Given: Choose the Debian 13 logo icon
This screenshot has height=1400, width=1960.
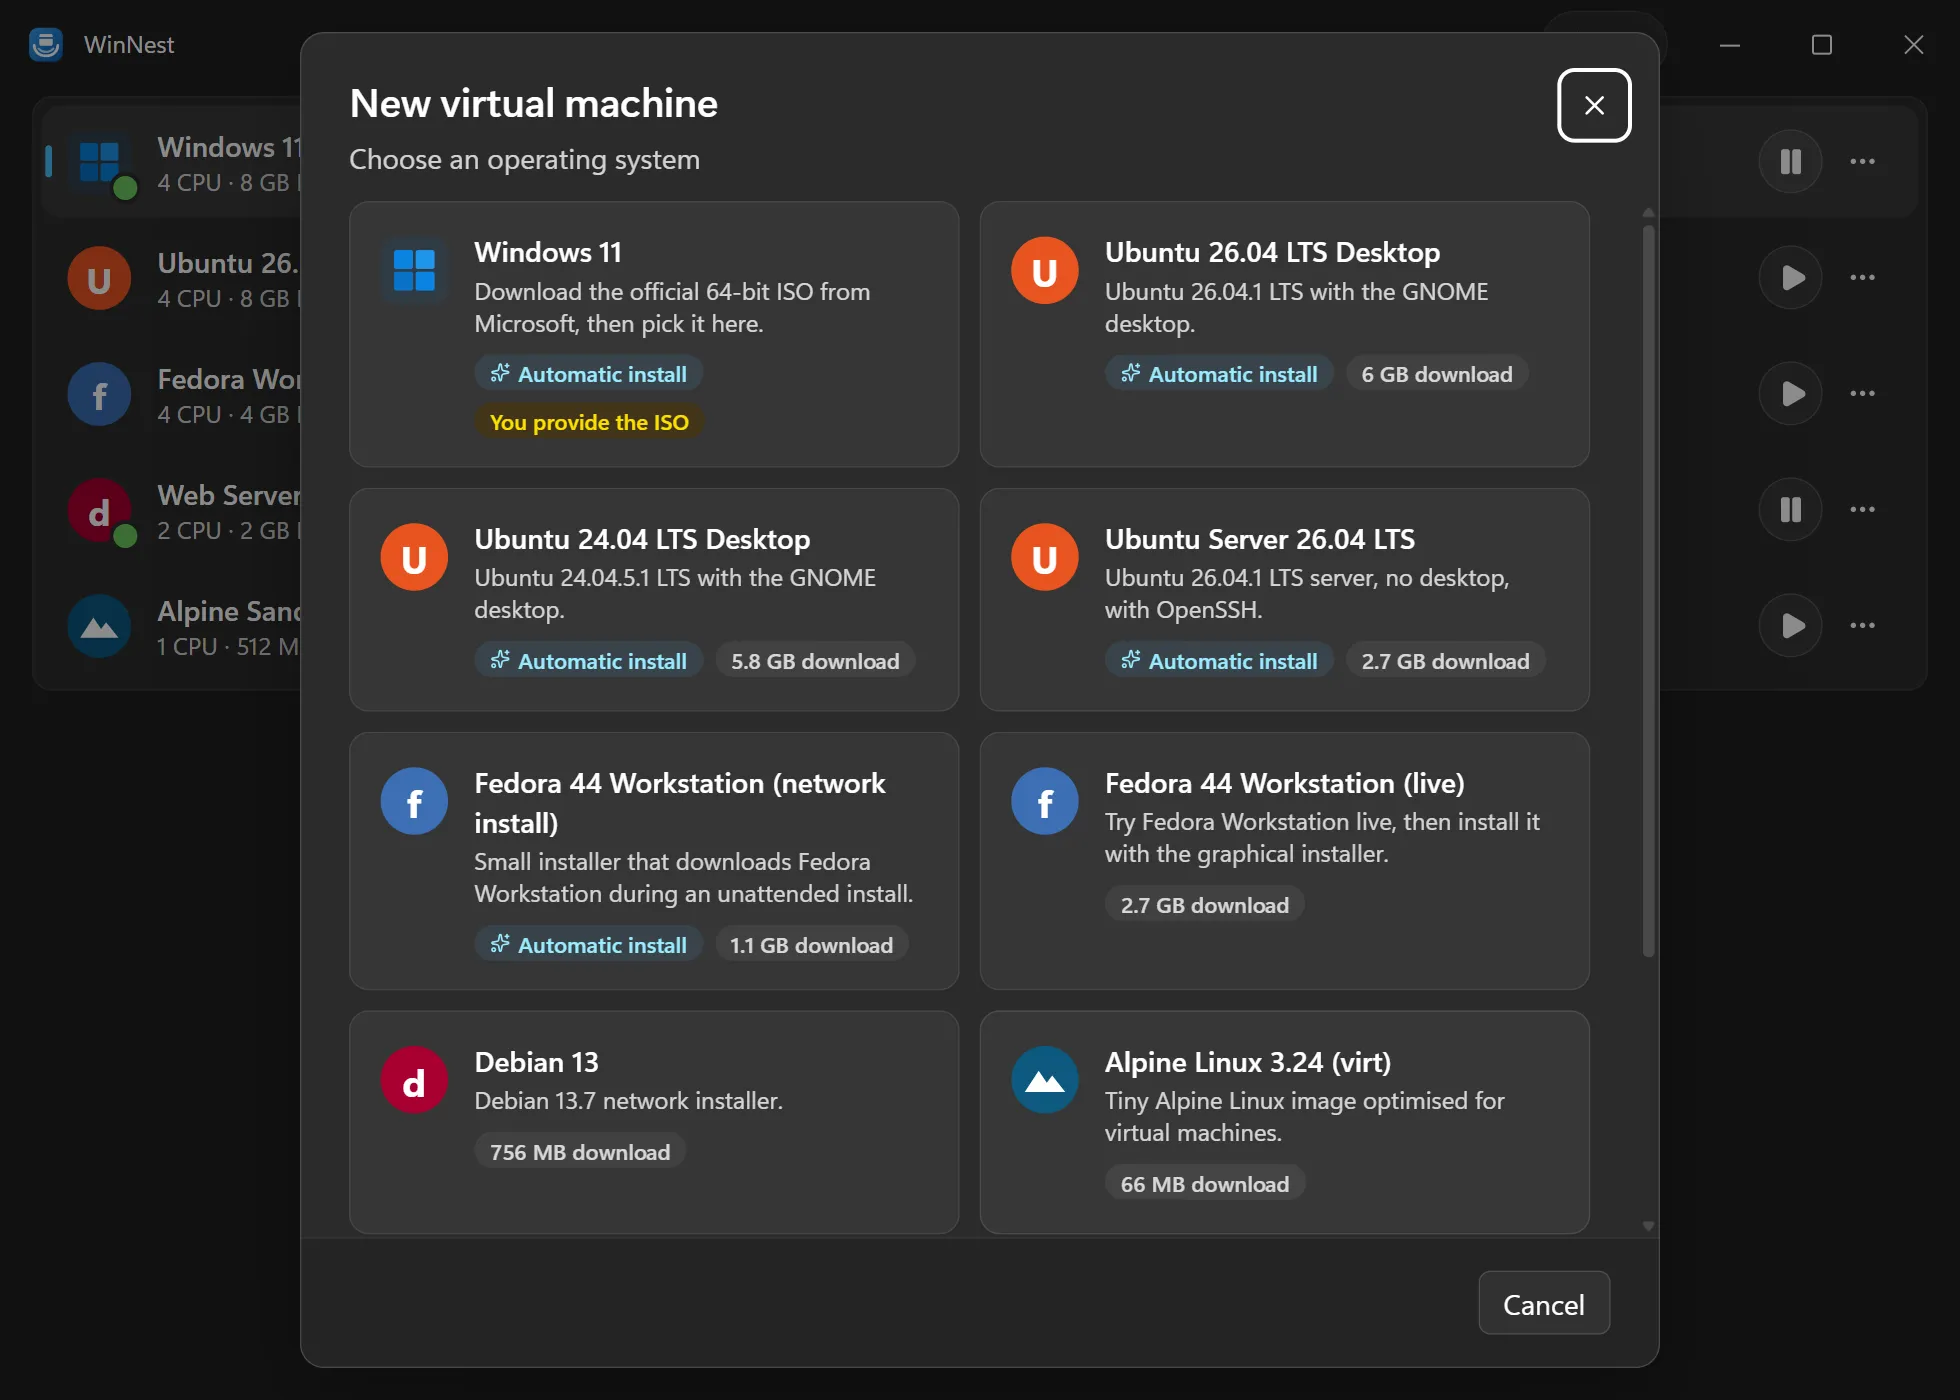Looking at the screenshot, I should [x=414, y=1080].
